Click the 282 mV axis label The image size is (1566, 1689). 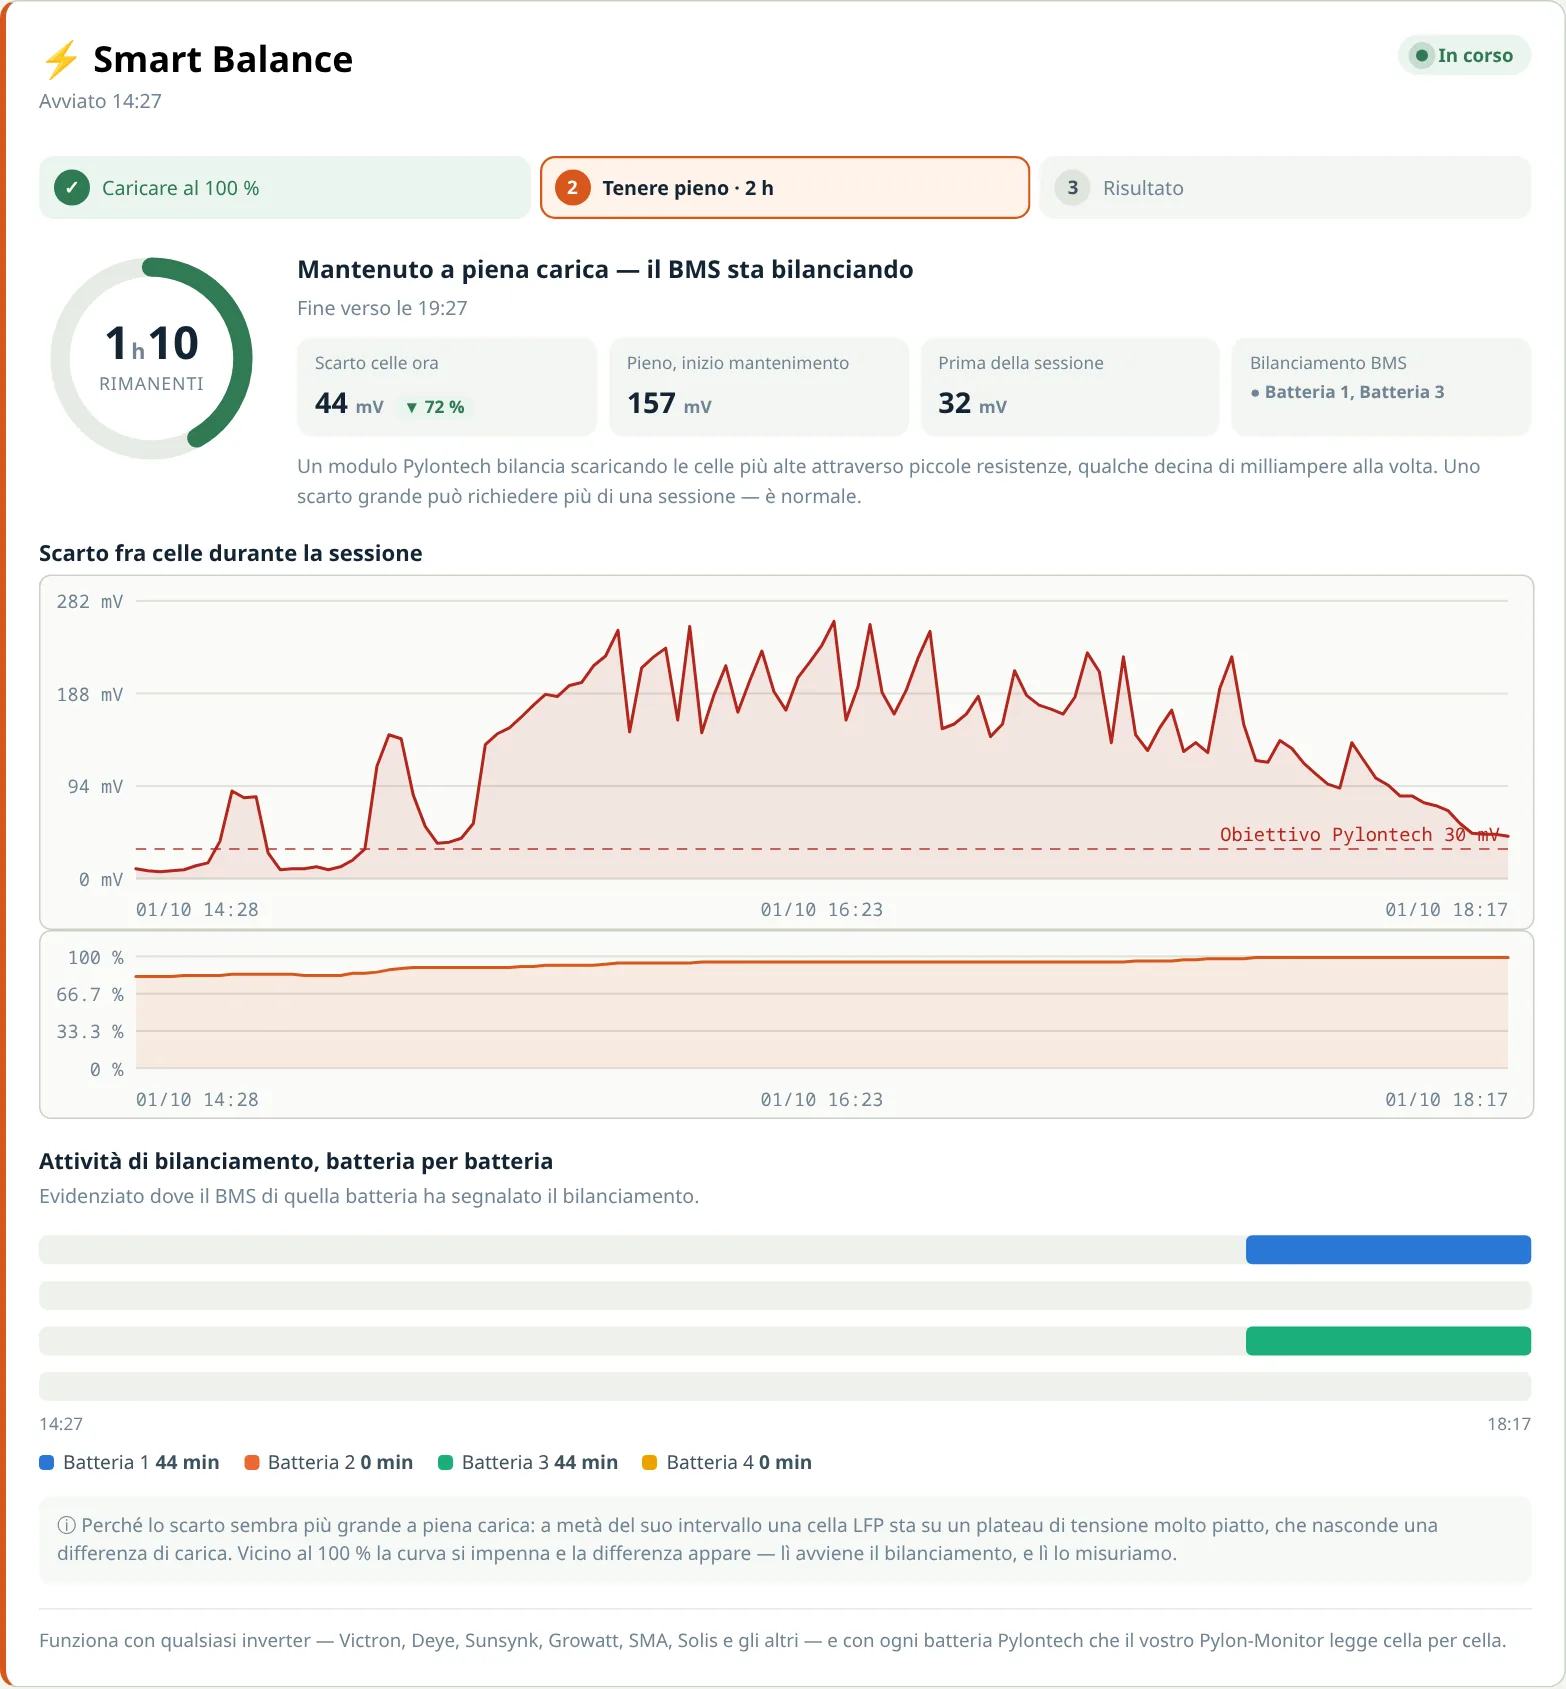pyautogui.click(x=90, y=602)
